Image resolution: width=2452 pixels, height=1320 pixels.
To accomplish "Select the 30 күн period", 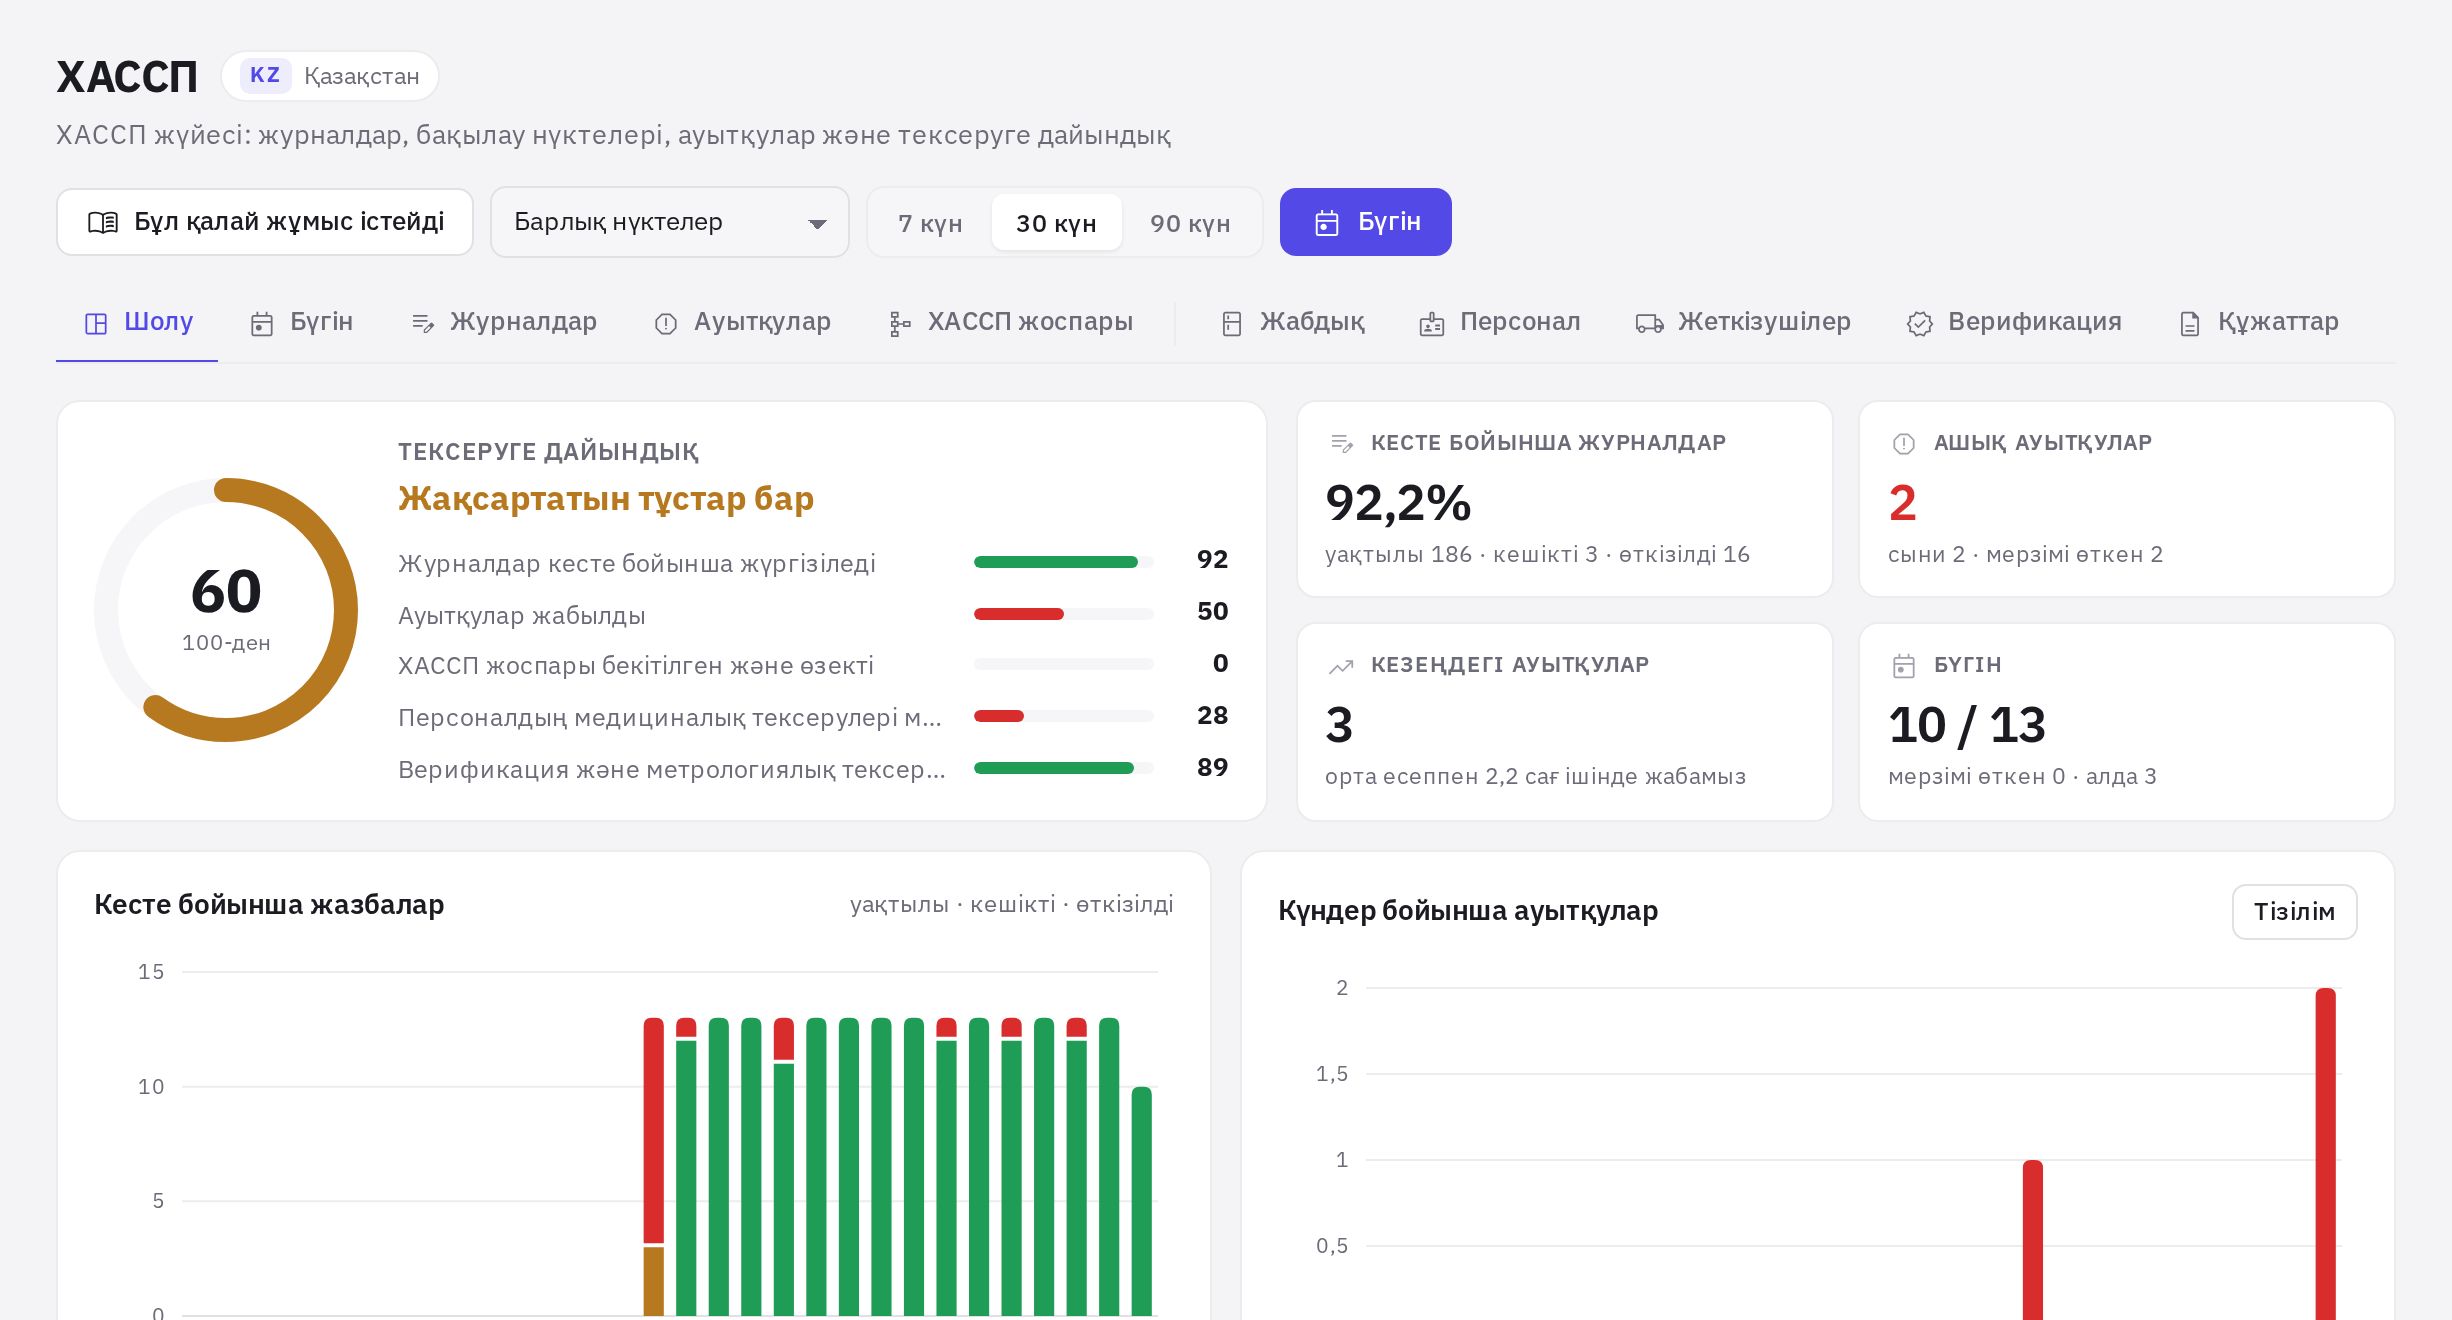I will tap(1056, 223).
